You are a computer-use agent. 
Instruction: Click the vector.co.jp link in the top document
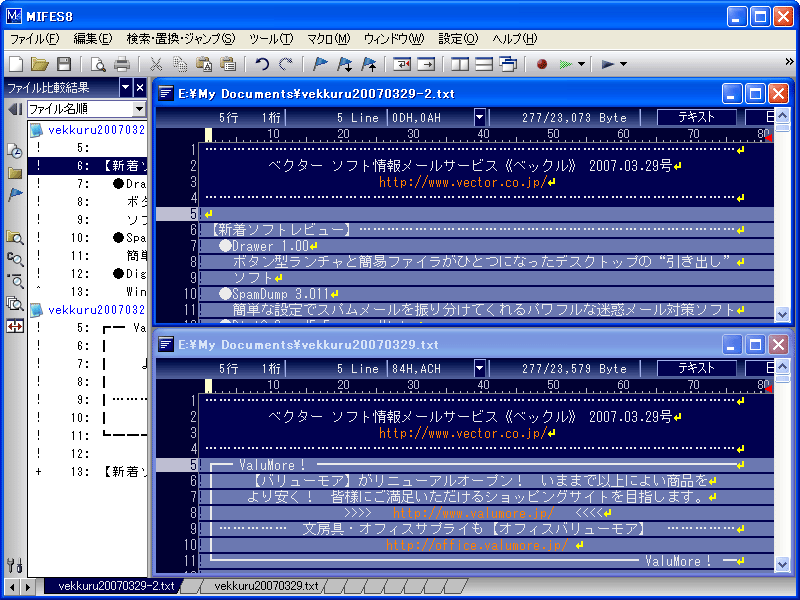[463, 182]
